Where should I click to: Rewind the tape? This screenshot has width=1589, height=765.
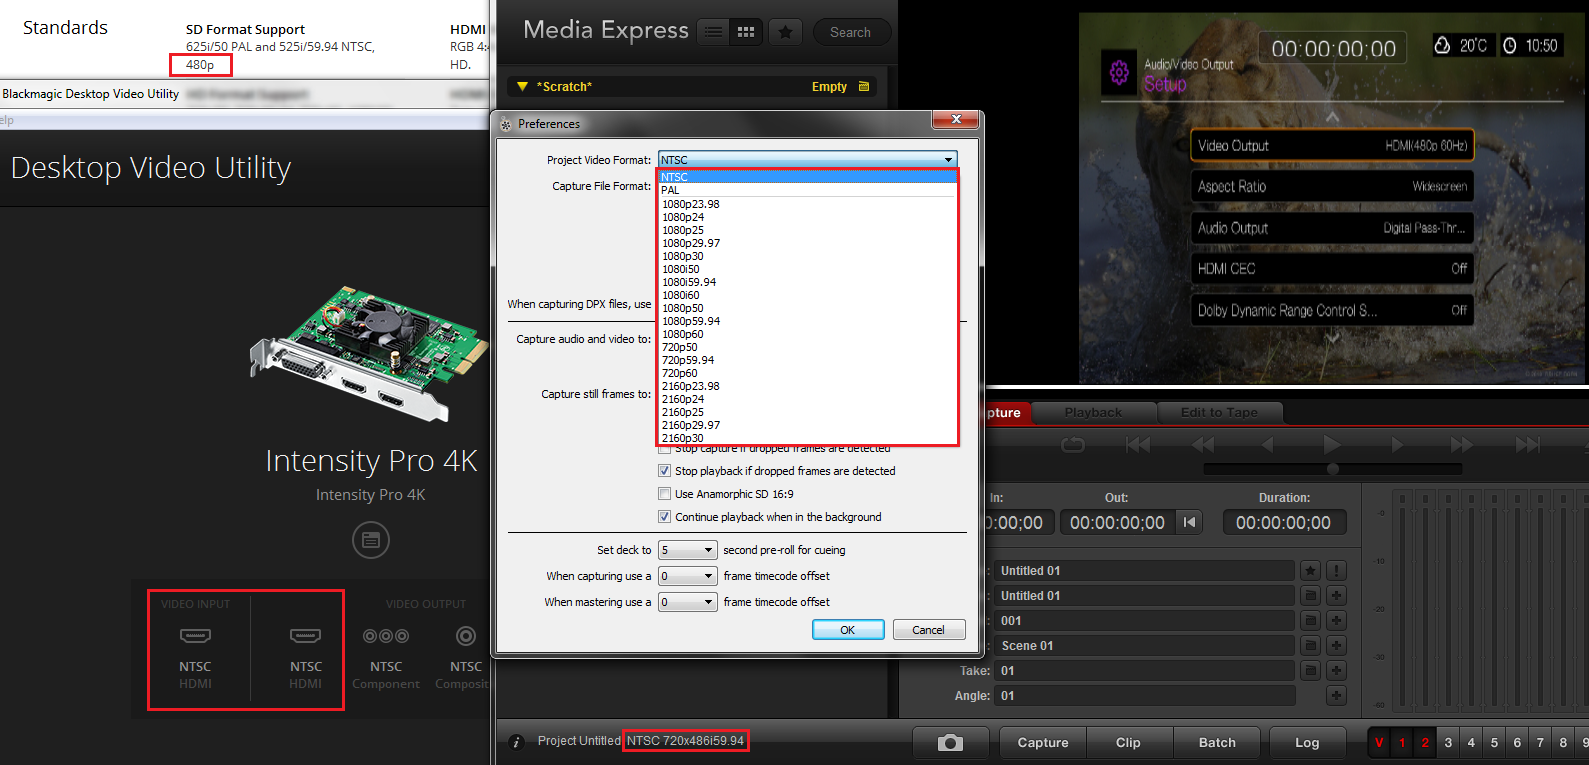tap(1203, 445)
